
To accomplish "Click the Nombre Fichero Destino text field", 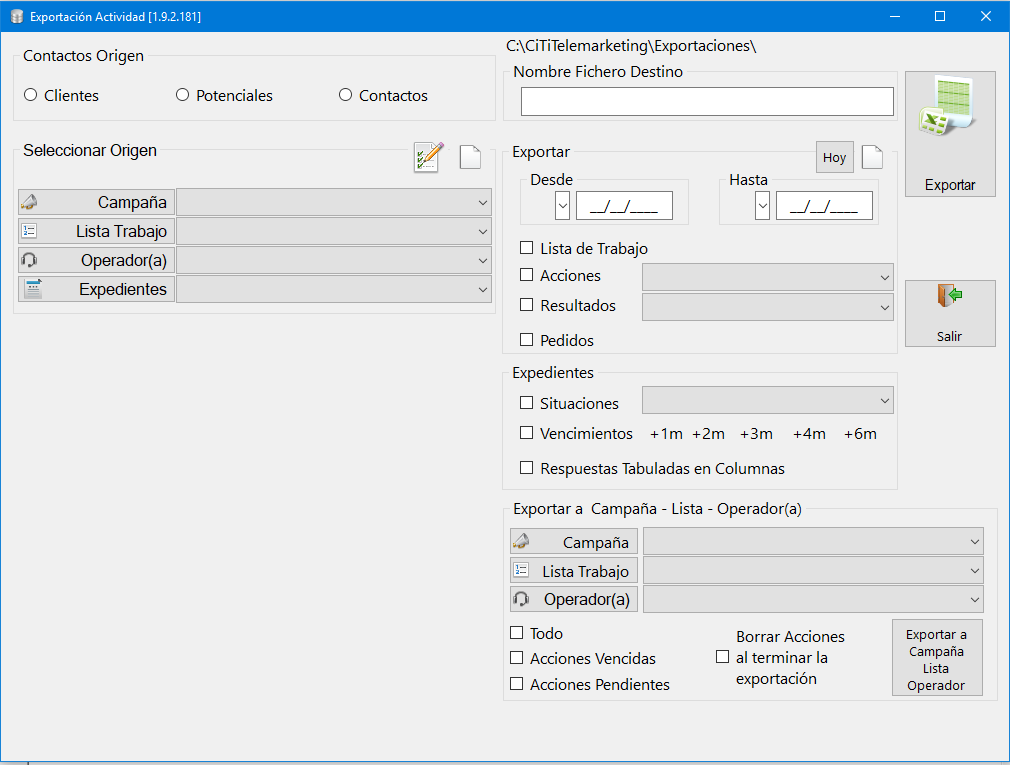I will (707, 101).
